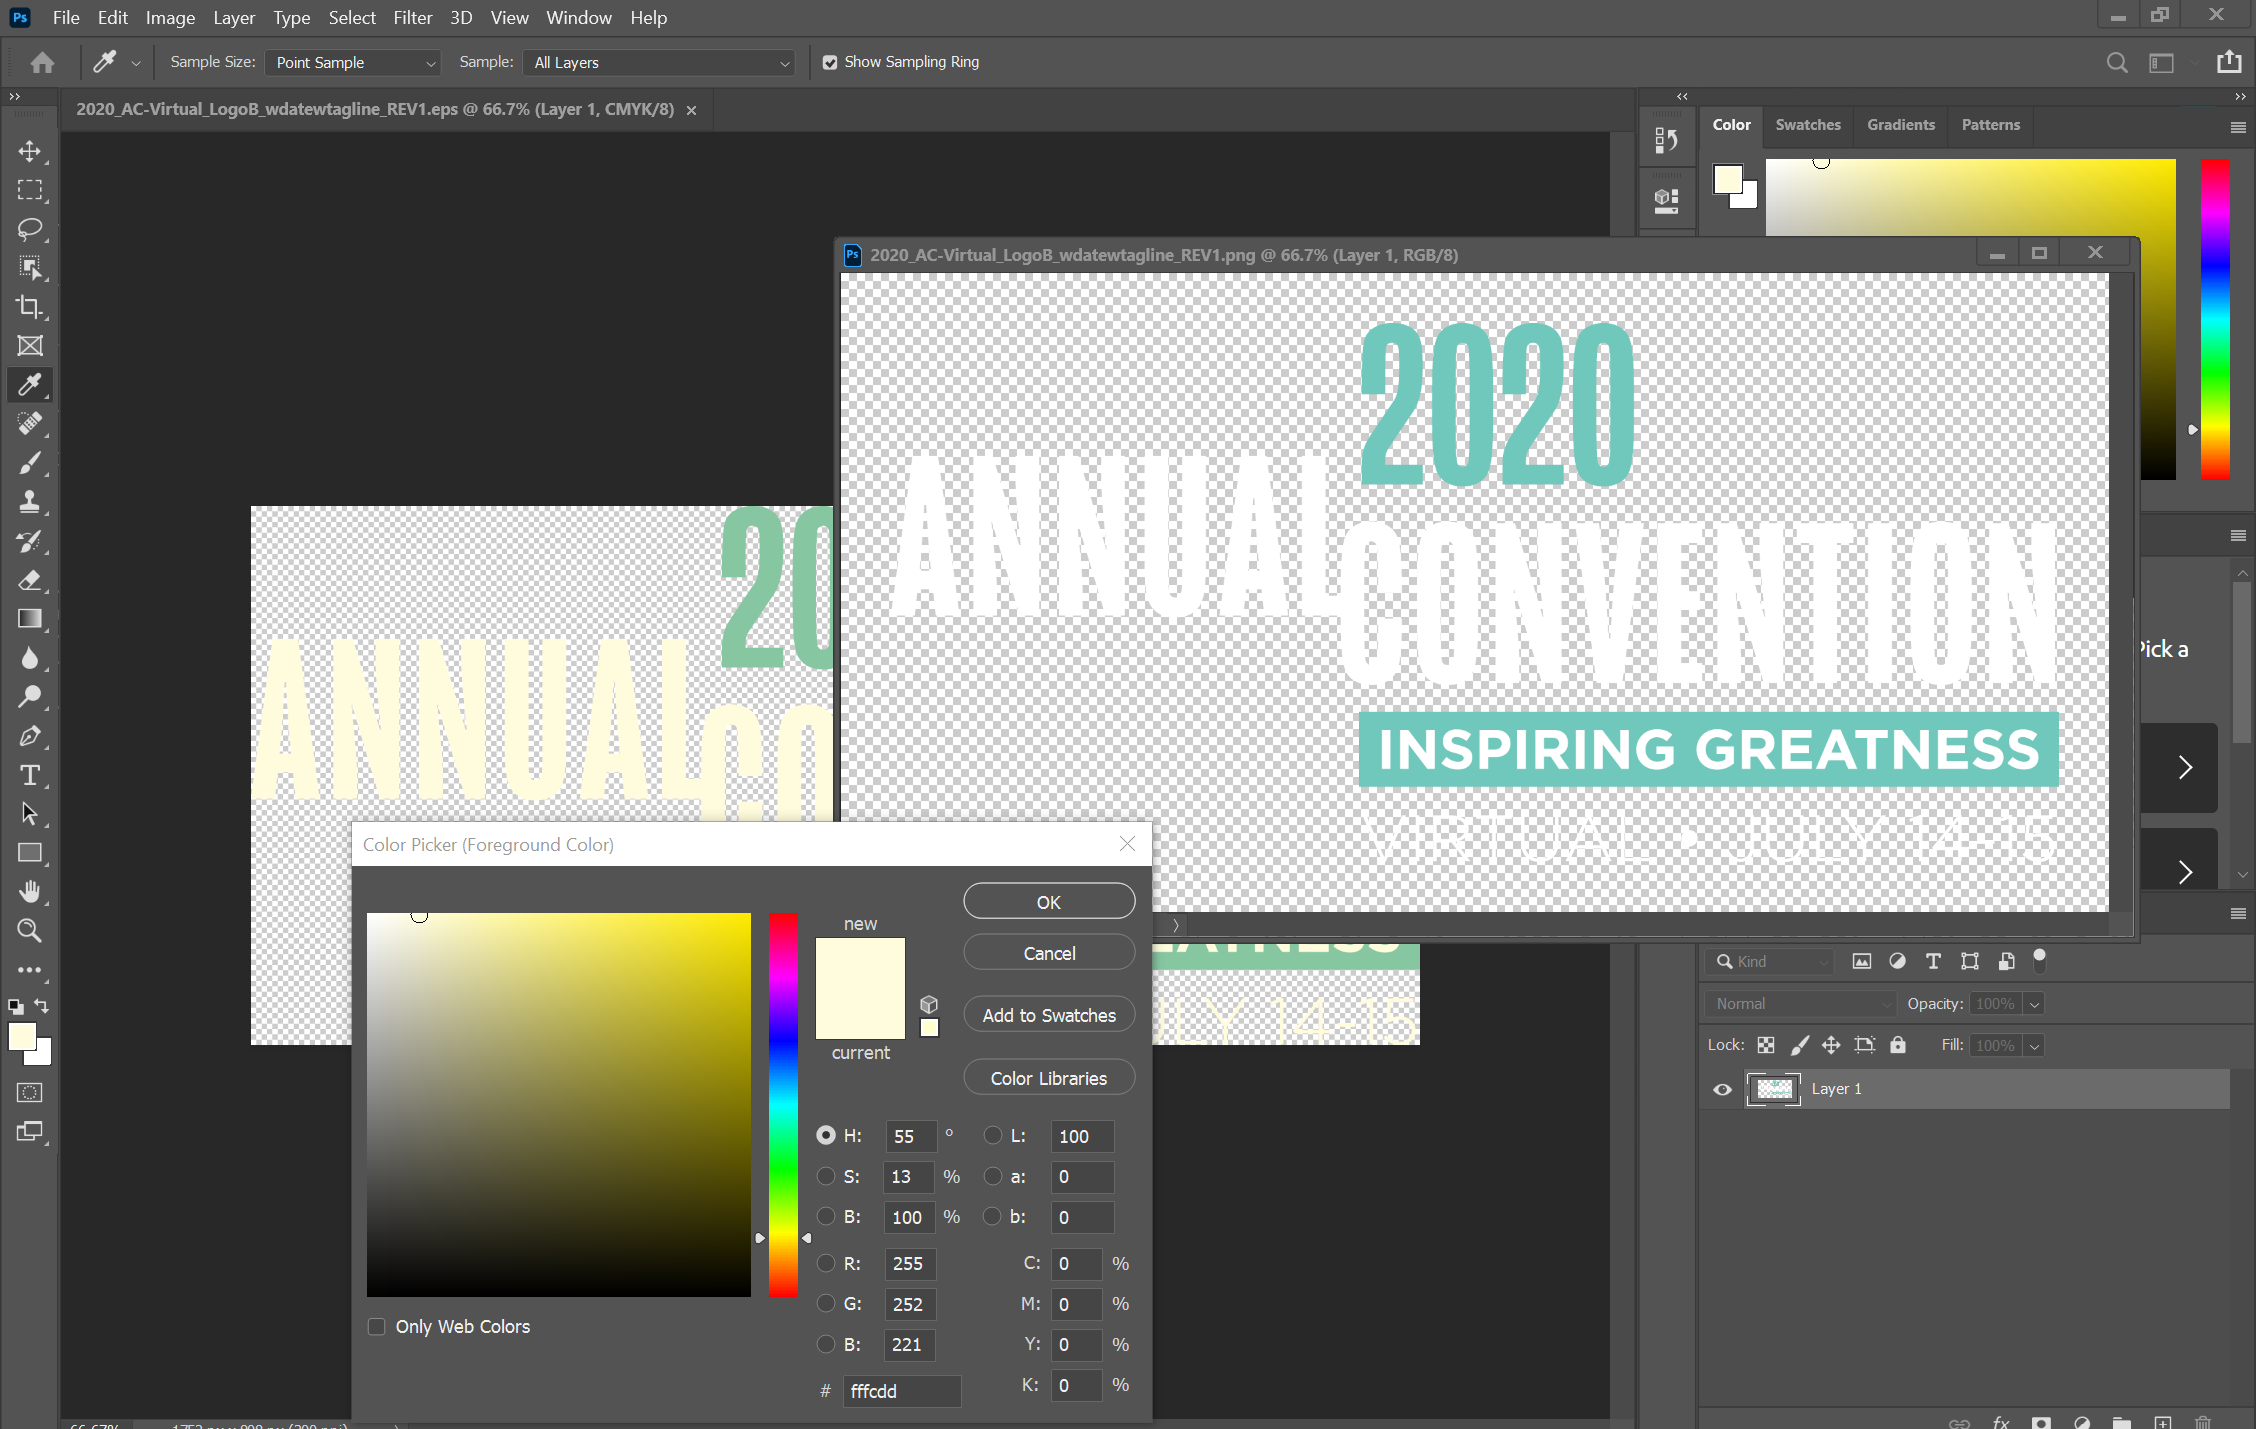Select the Saturation S radio button
2256x1429 pixels.
coord(826,1177)
